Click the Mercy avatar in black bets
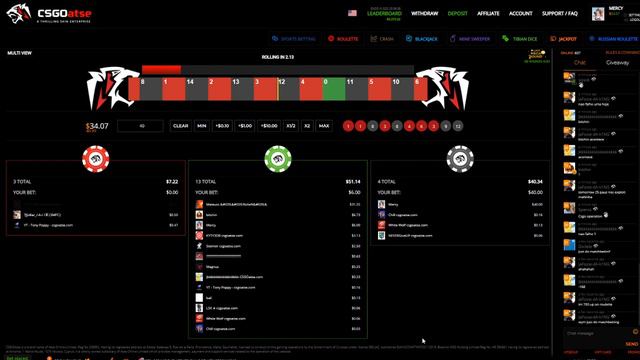This screenshot has width=640, height=360. pos(381,204)
